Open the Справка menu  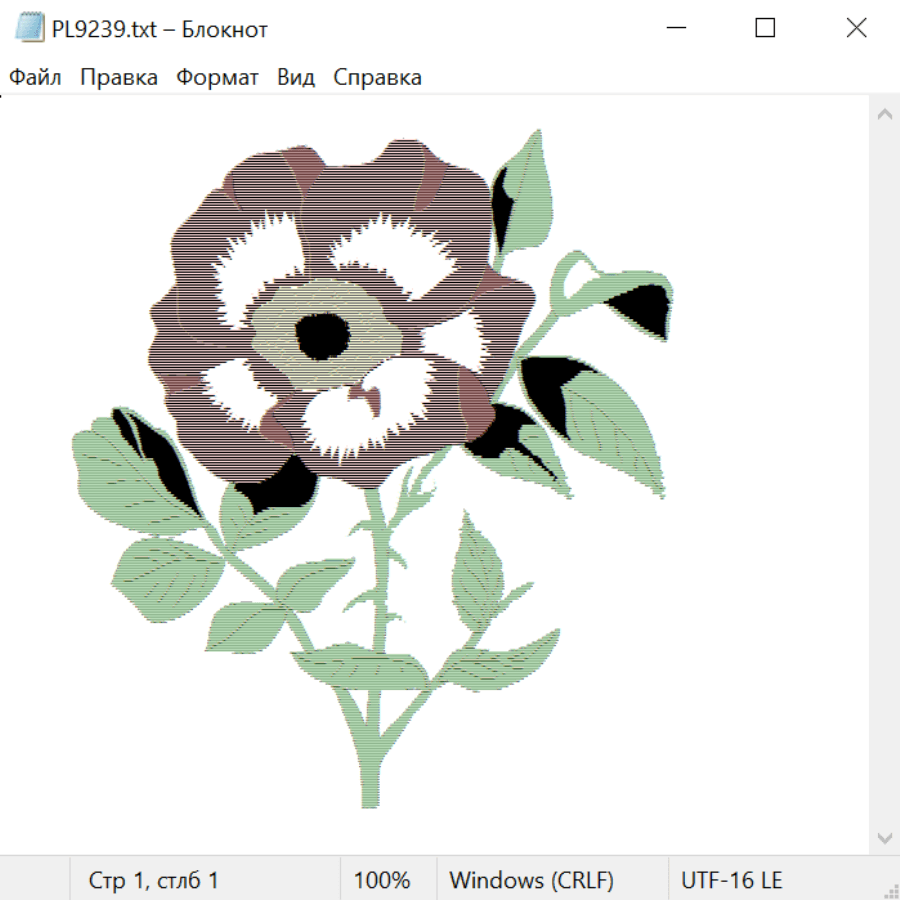(377, 78)
